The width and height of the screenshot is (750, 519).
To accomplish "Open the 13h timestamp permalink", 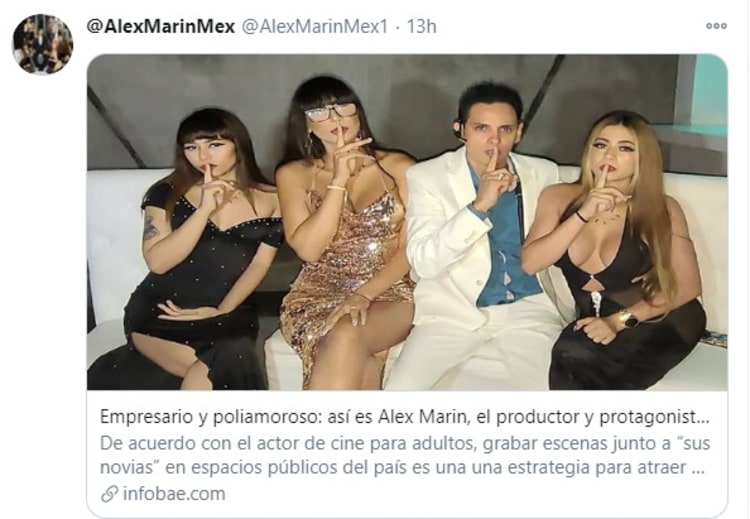I will (x=421, y=26).
